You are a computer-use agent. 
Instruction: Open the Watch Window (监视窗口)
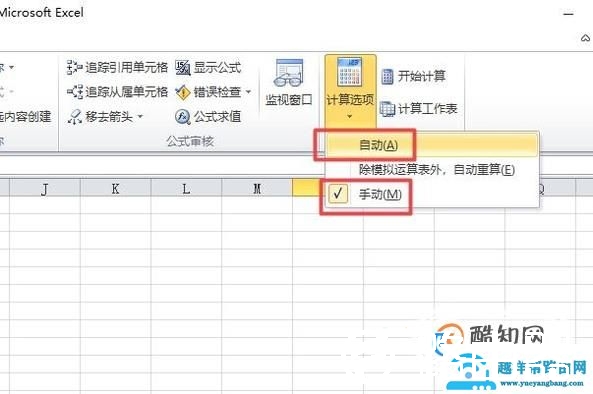coord(289,83)
